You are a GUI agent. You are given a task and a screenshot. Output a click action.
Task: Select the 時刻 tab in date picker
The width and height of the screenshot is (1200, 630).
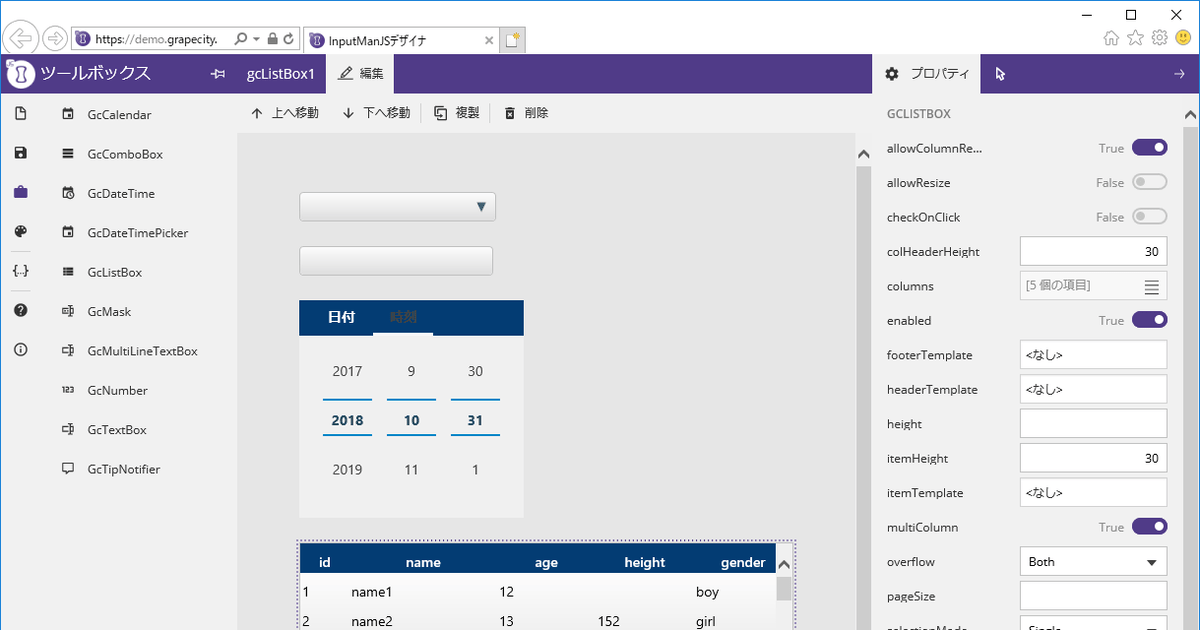point(403,318)
